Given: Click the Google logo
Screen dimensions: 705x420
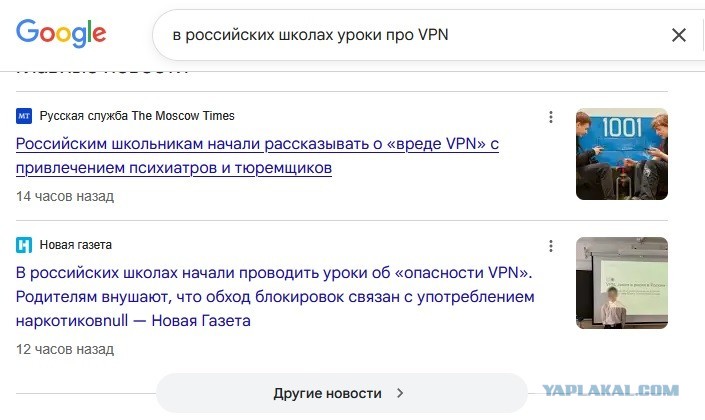Looking at the screenshot, I should 61,33.
